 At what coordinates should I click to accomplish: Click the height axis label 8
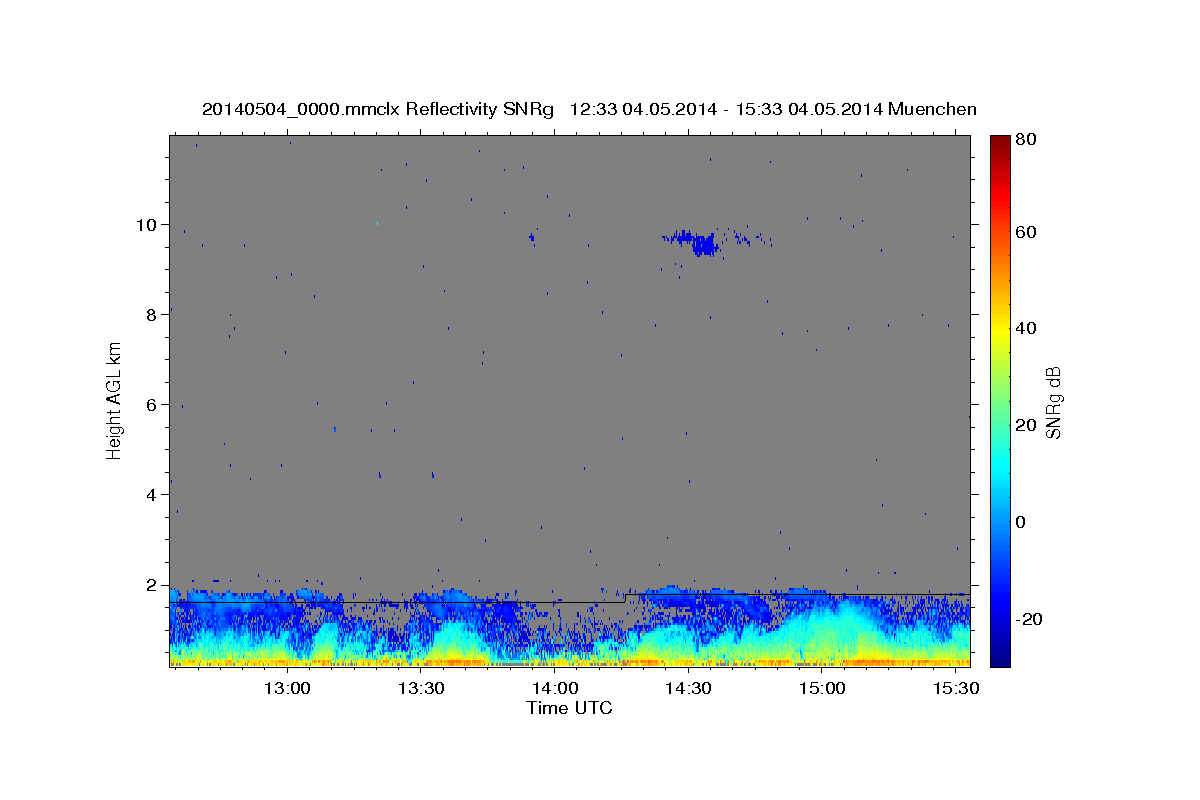point(152,315)
